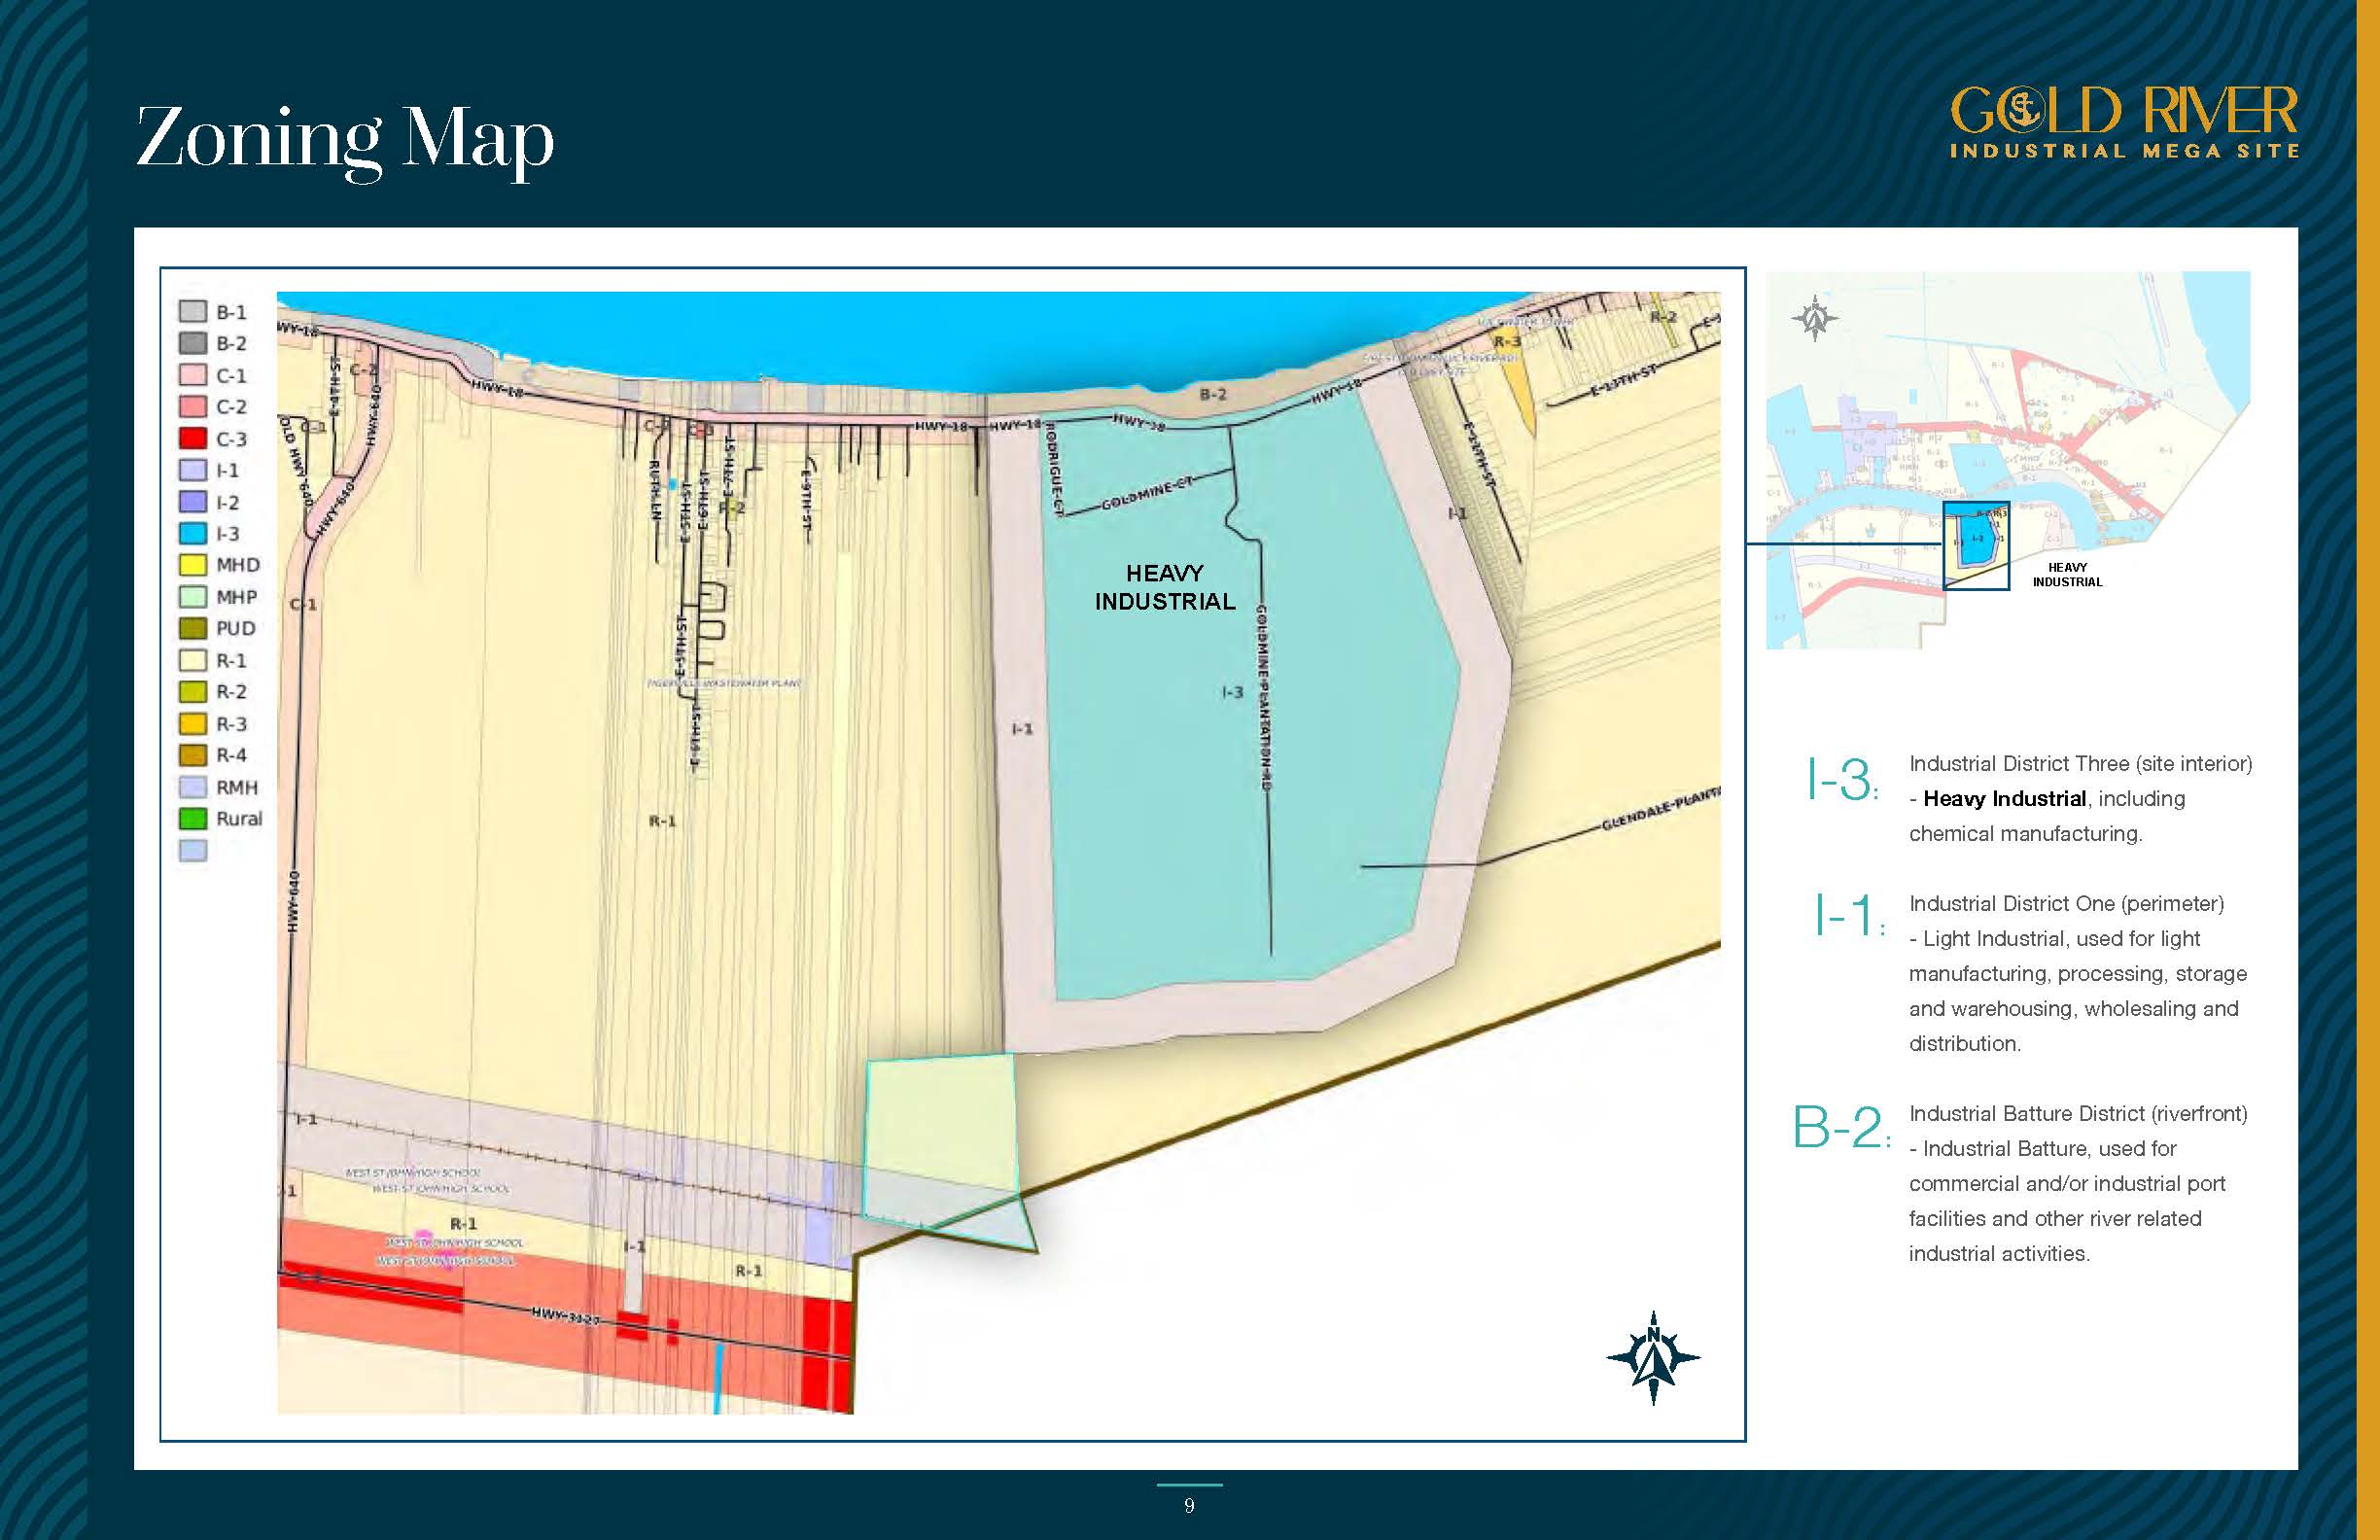Click the compass icon on the inset map
Image resolution: width=2380 pixels, height=1540 pixels.
click(1814, 320)
